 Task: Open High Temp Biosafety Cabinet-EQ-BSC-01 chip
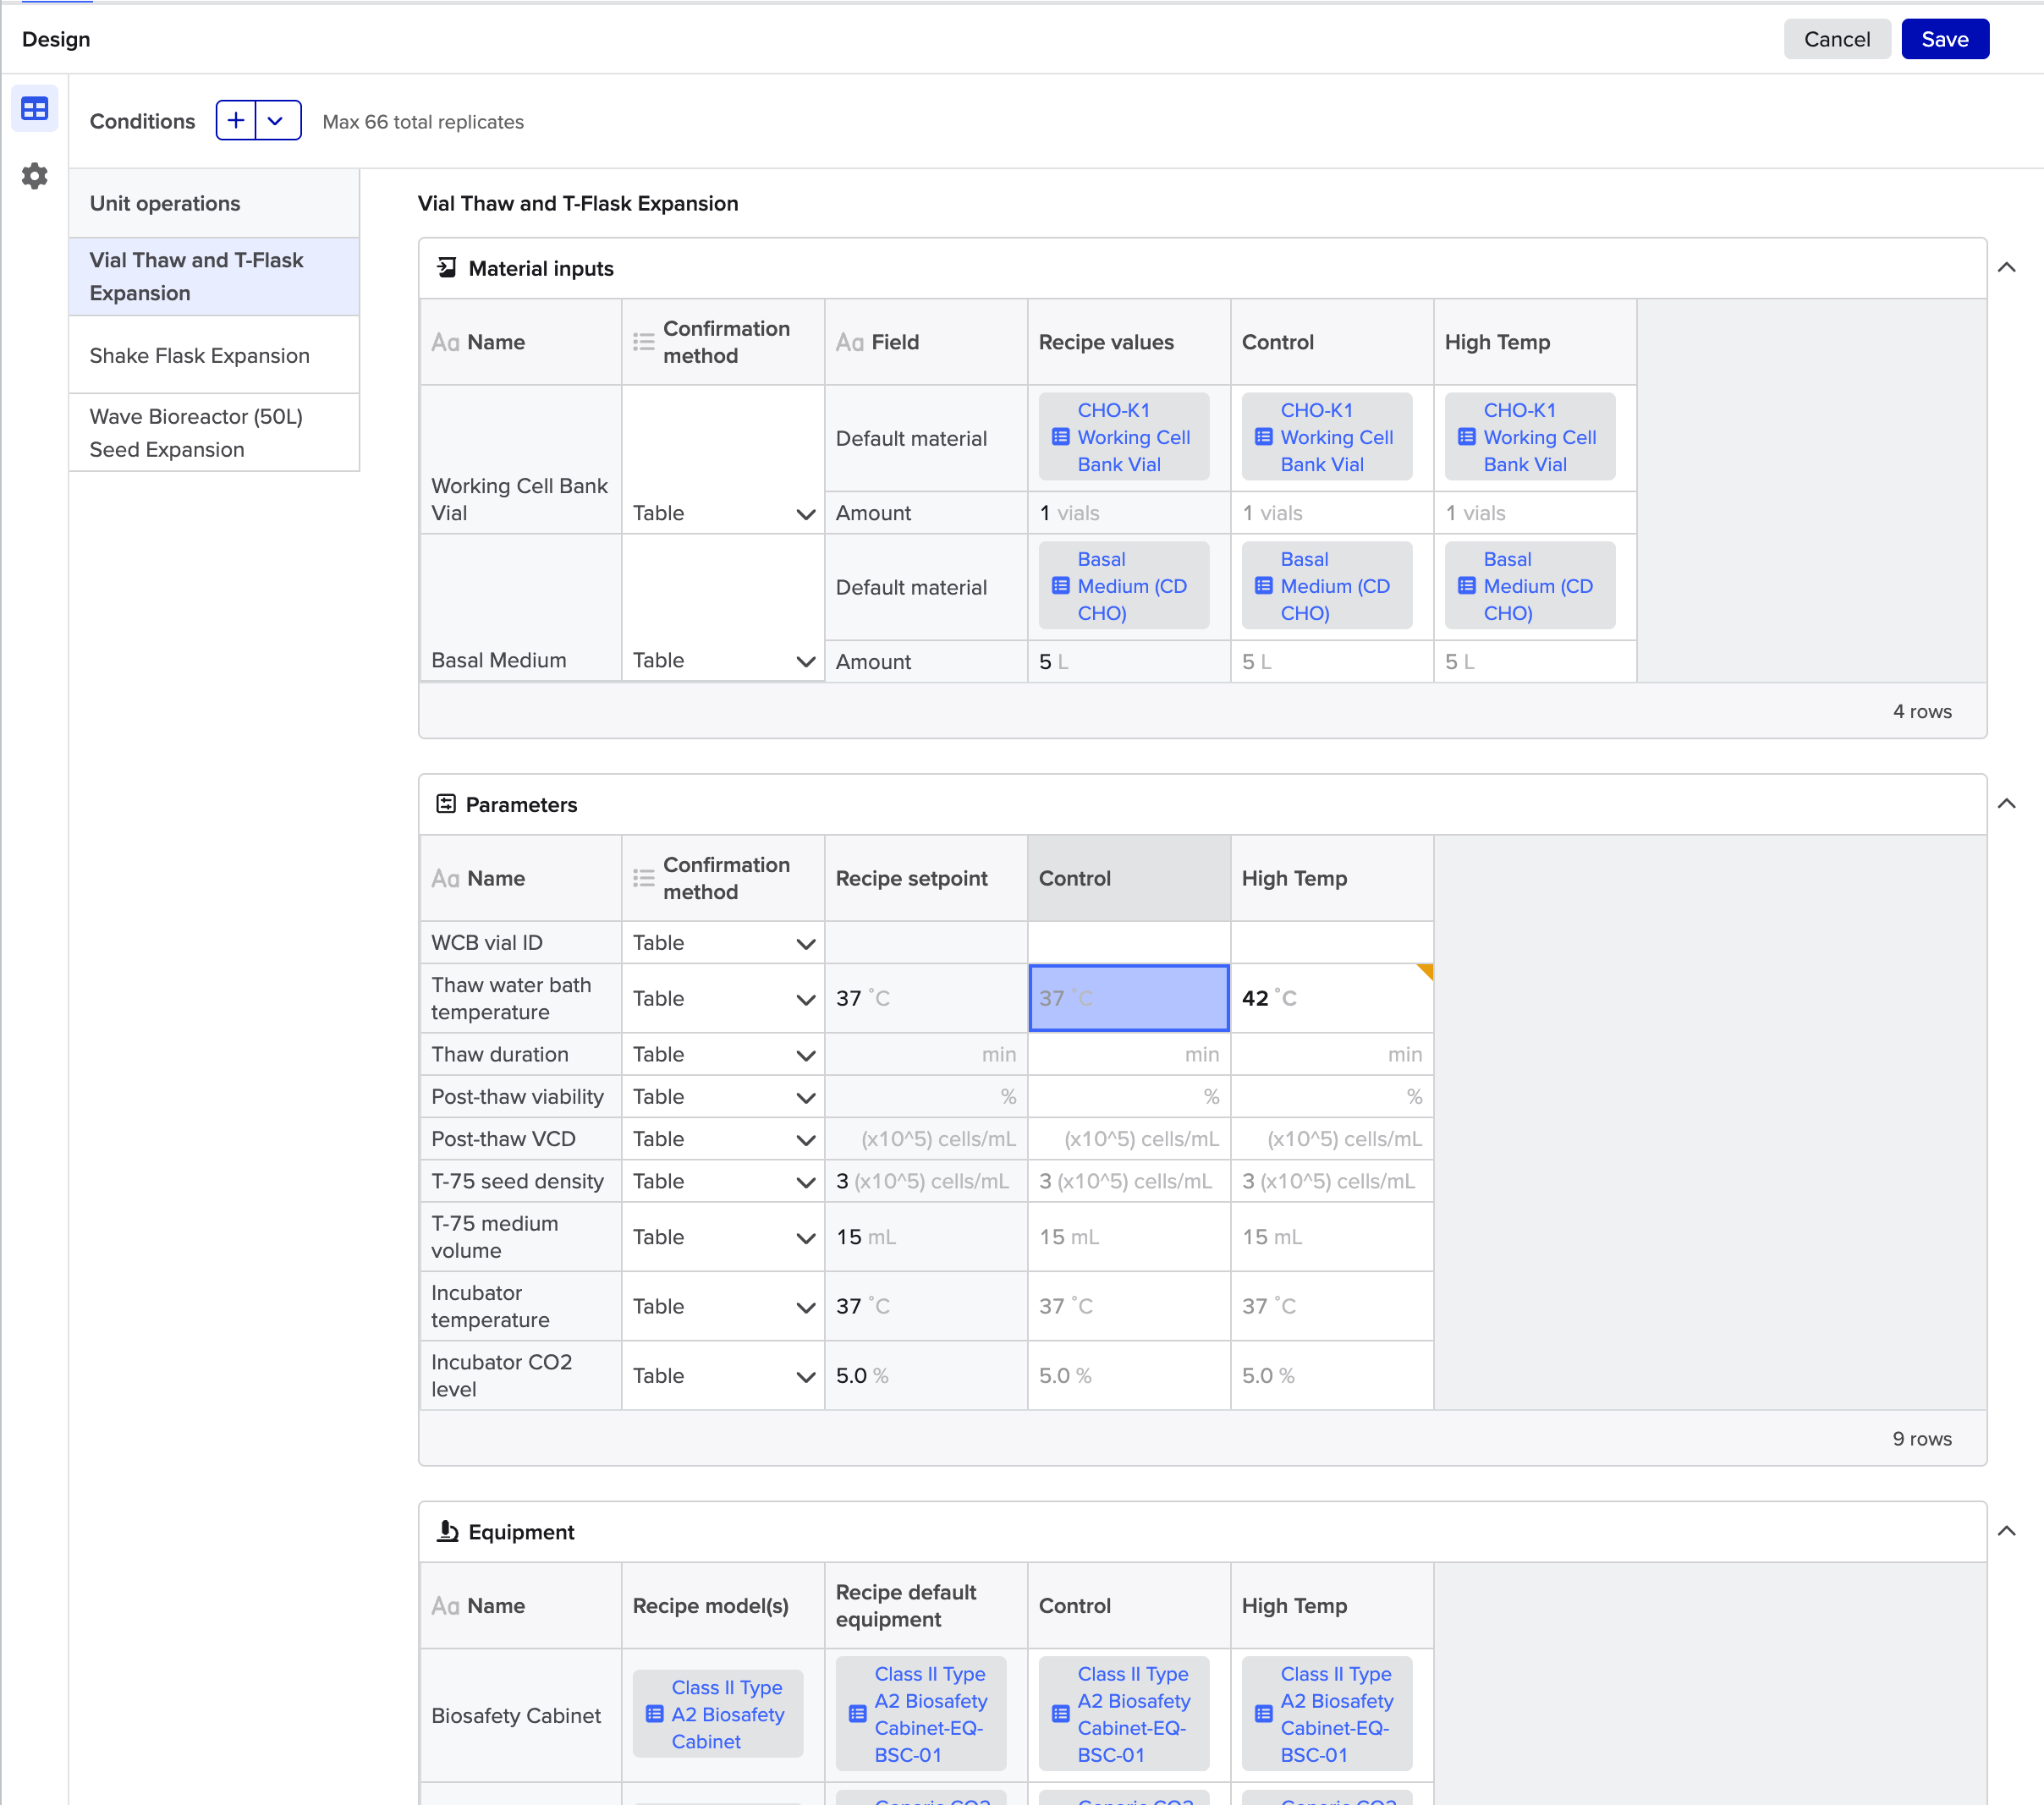(x=1326, y=1714)
